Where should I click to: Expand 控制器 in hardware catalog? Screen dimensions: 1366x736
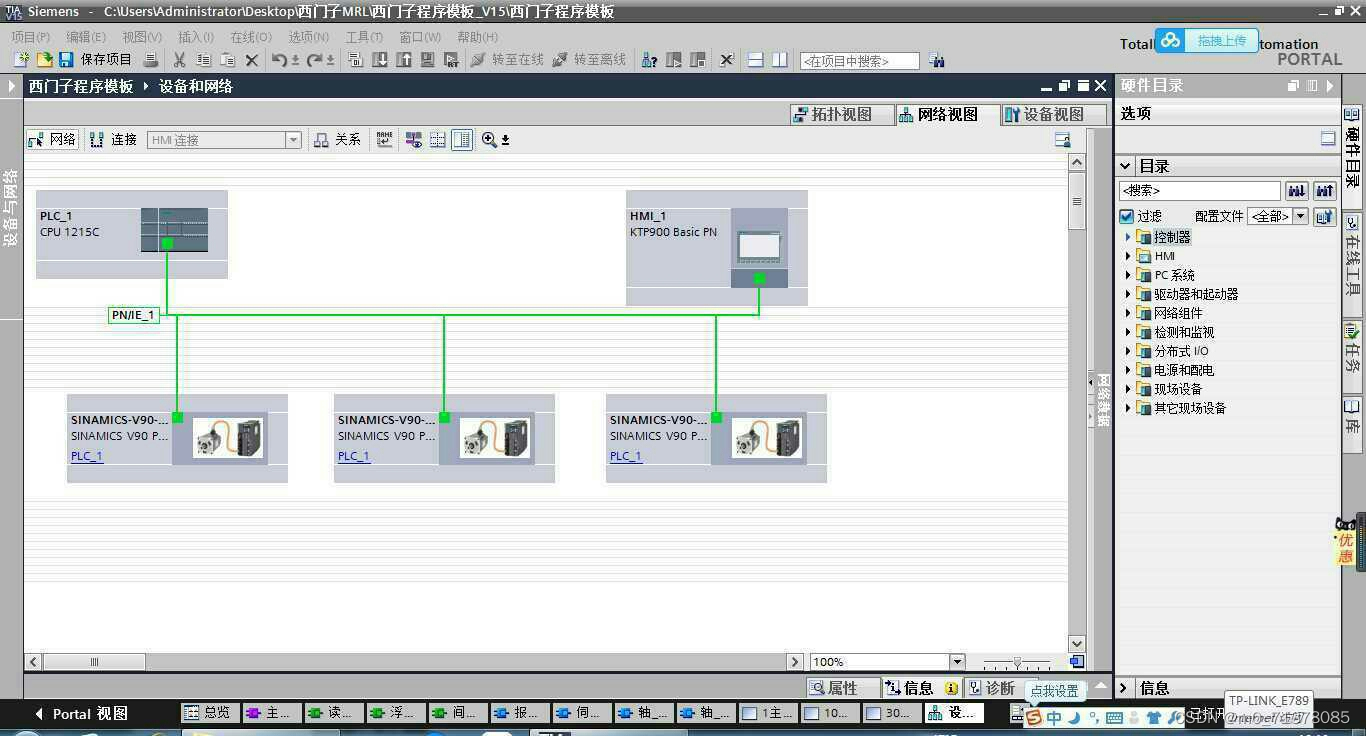pos(1128,237)
